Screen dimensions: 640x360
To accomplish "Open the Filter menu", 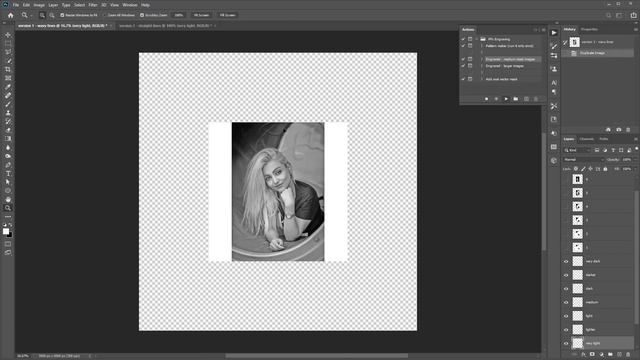I will coord(93,5).
